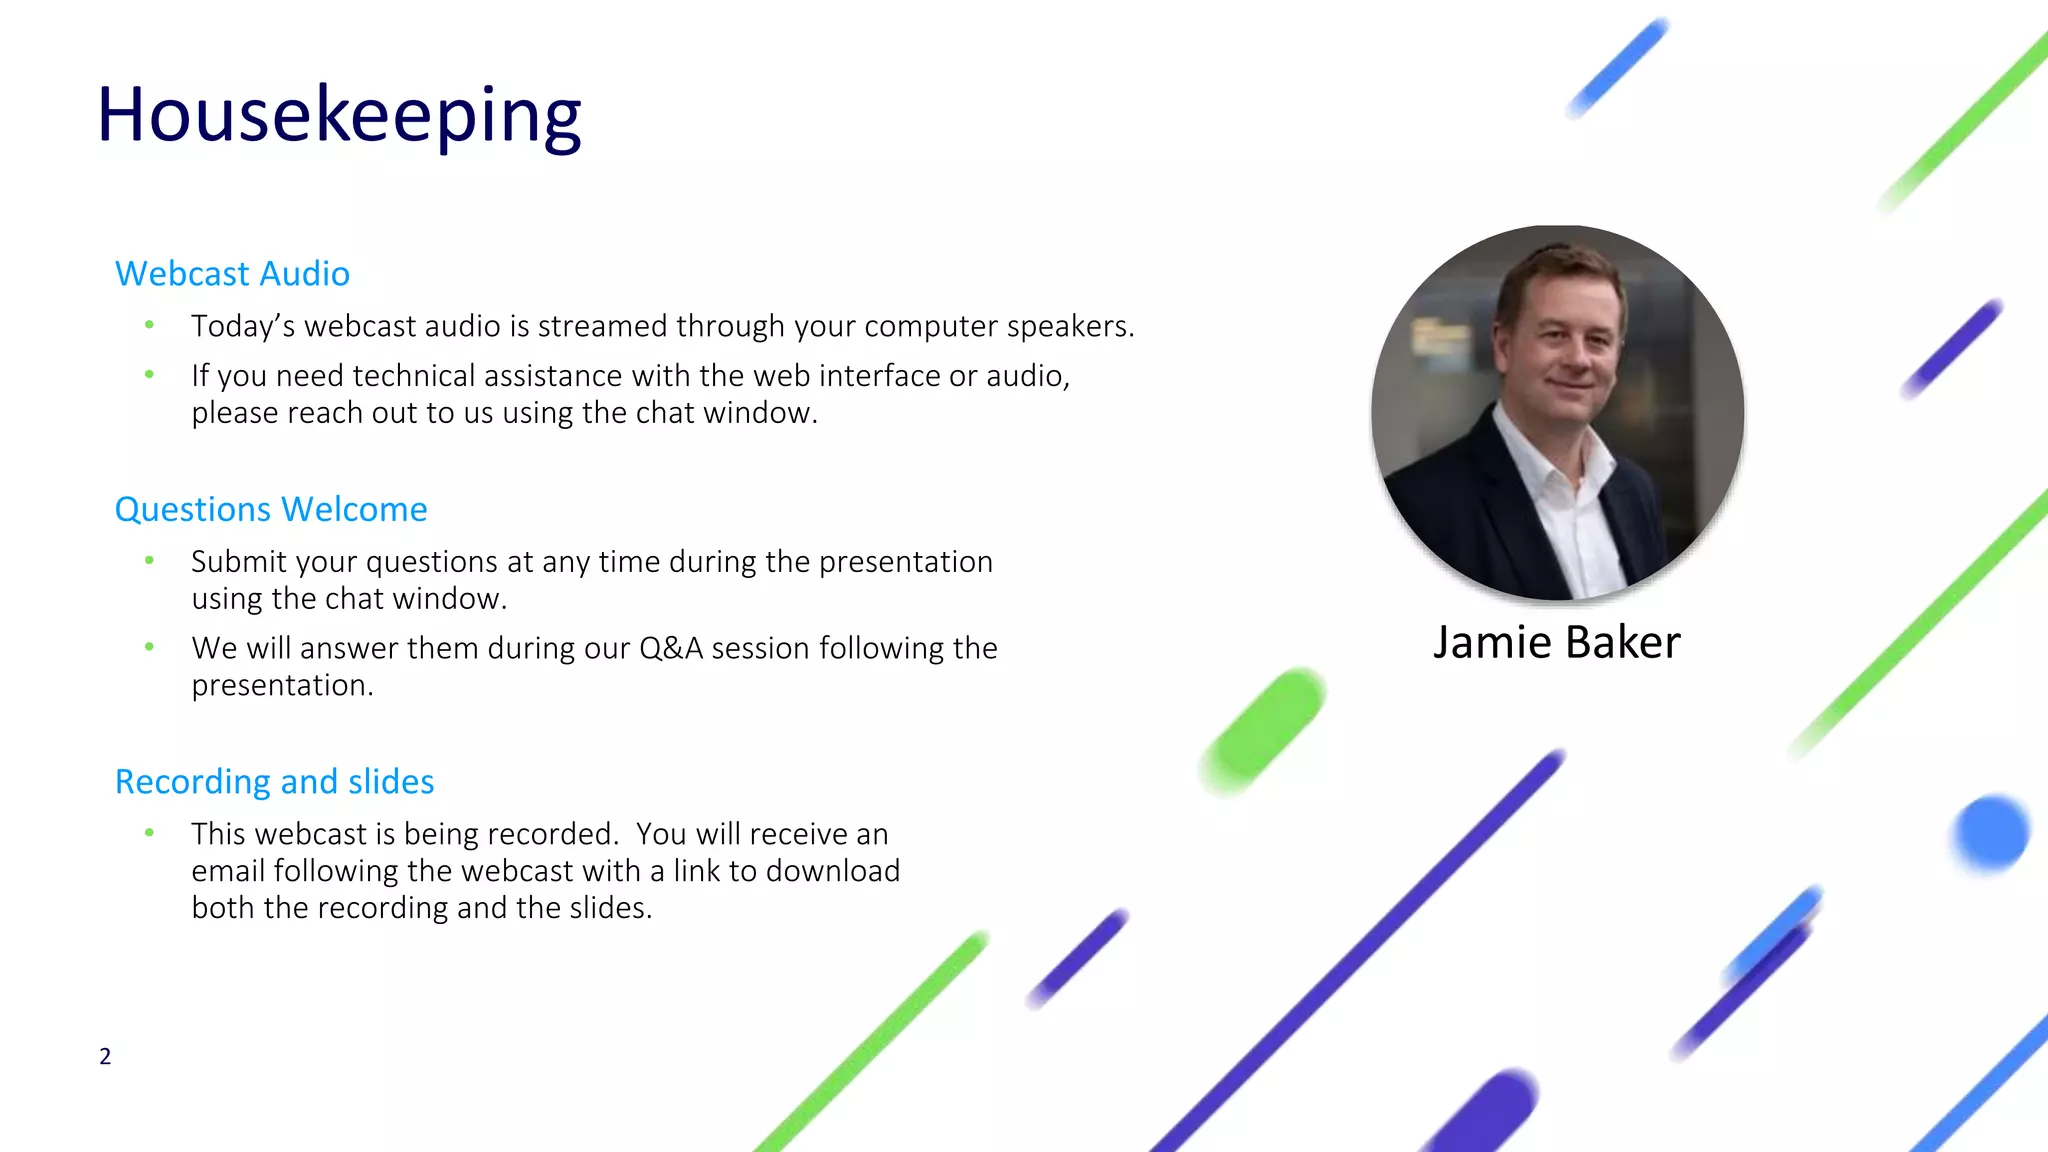Click the short purple streak right of photo
The height and width of the screenshot is (1152, 2048).
pyautogui.click(x=1951, y=349)
